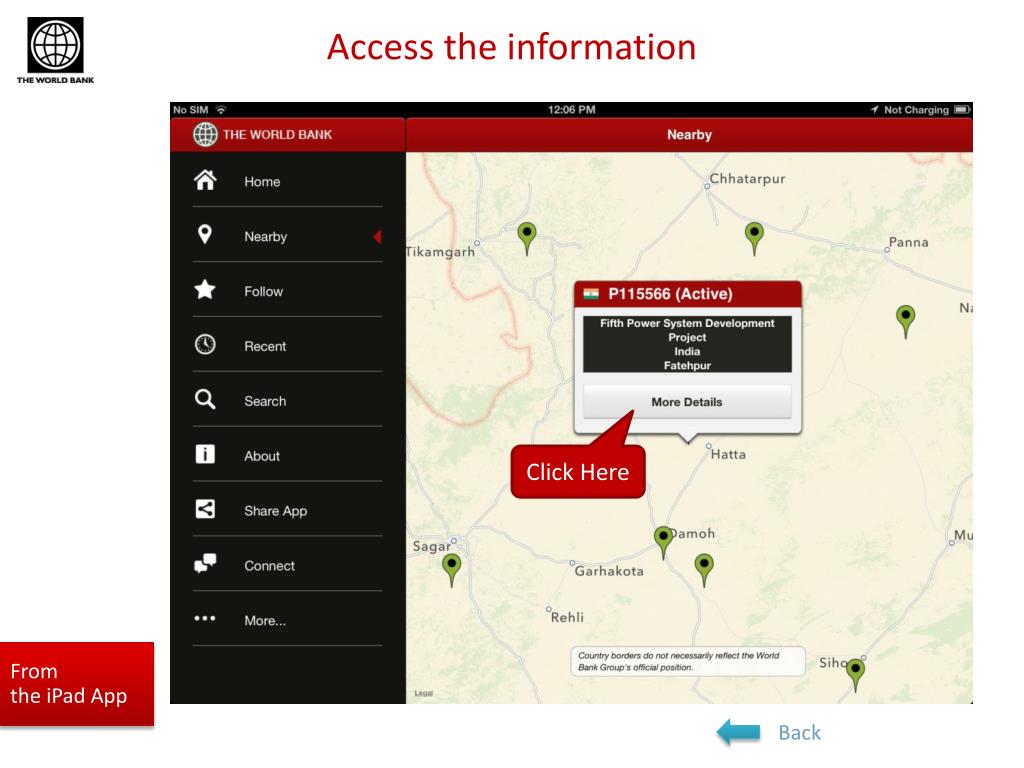Click the More three-dots icon
This screenshot has width=1024, height=768.
pyautogui.click(x=205, y=618)
